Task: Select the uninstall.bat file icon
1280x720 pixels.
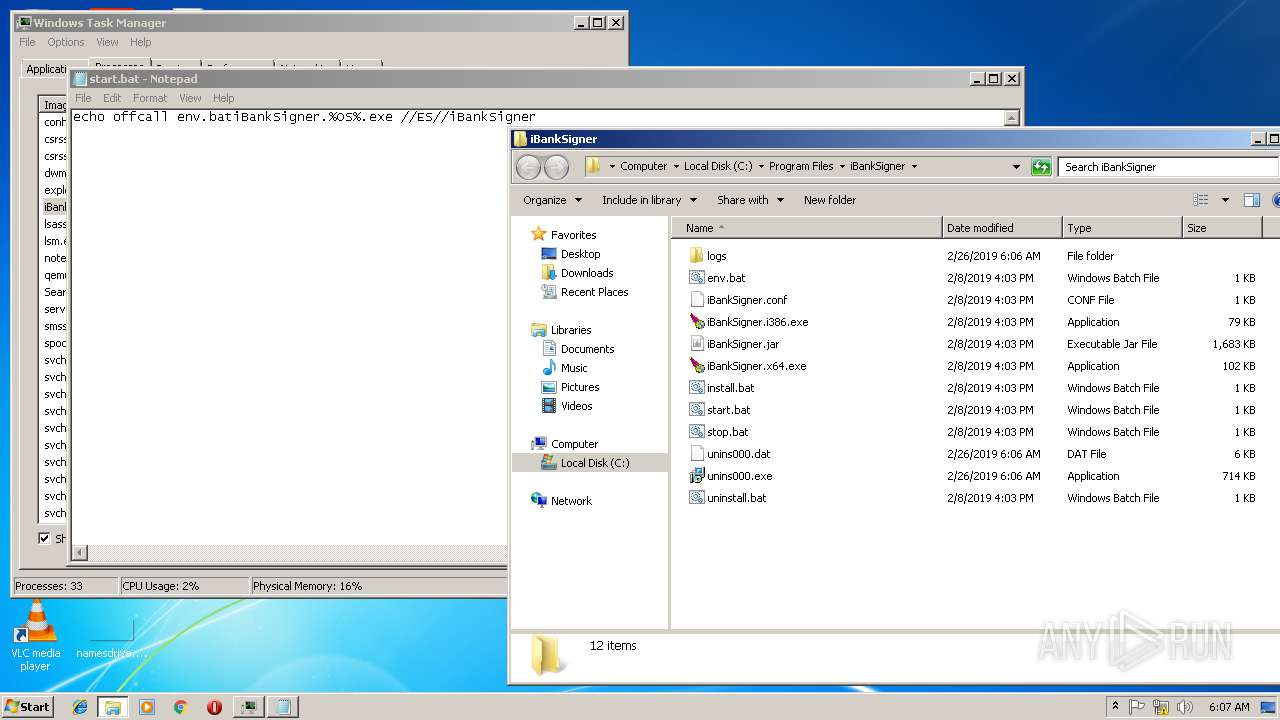Action: pos(697,498)
